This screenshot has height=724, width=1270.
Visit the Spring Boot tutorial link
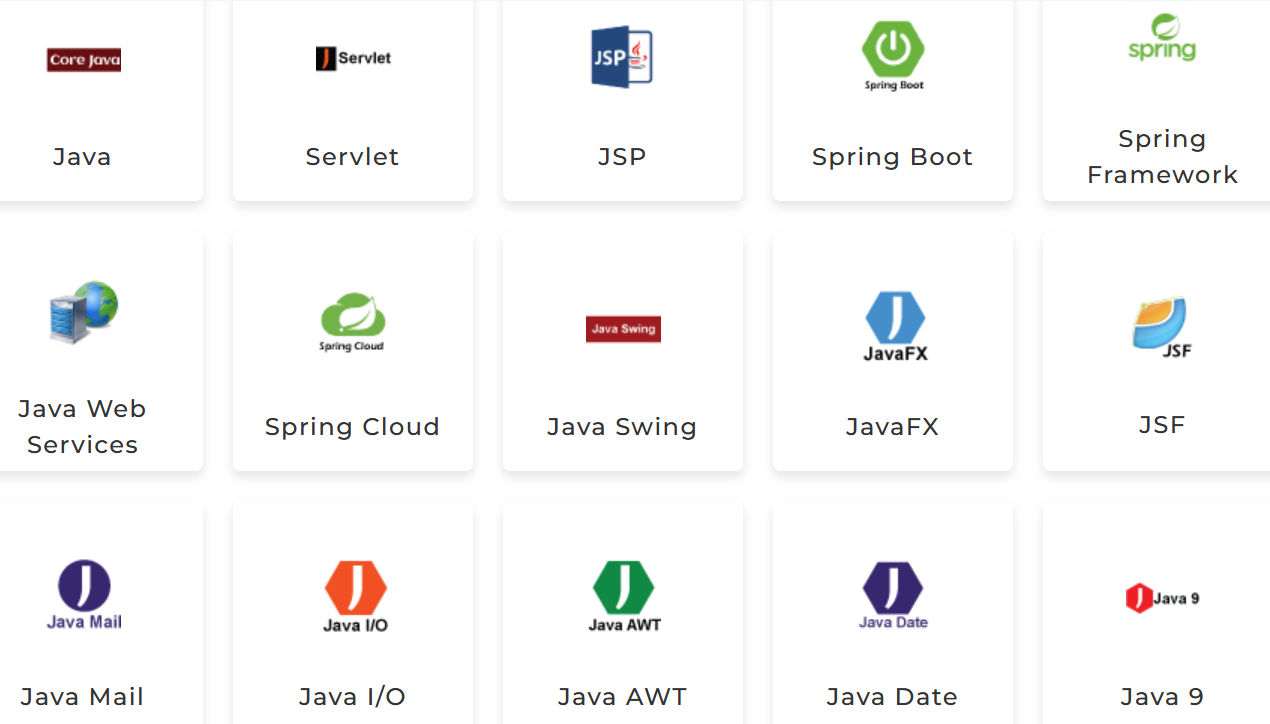[x=892, y=157]
